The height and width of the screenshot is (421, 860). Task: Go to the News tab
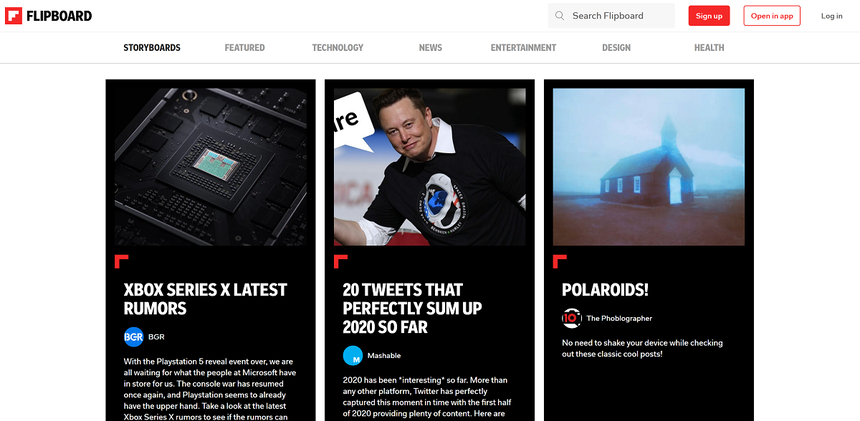431,48
